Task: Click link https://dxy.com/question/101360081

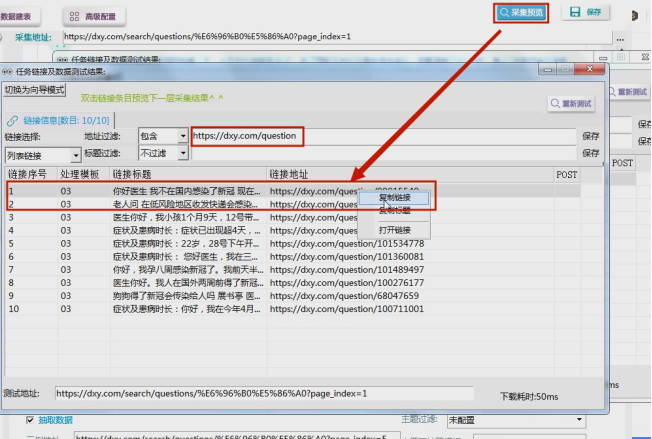Action: click(x=347, y=256)
